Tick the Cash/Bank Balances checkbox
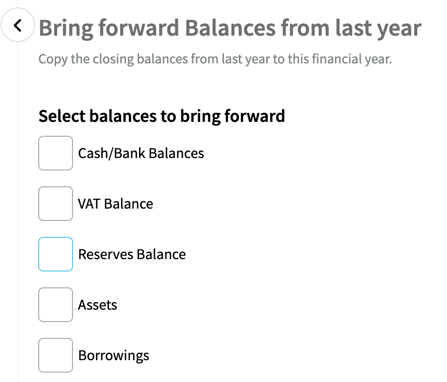This screenshot has height=382, width=447. [x=55, y=153]
